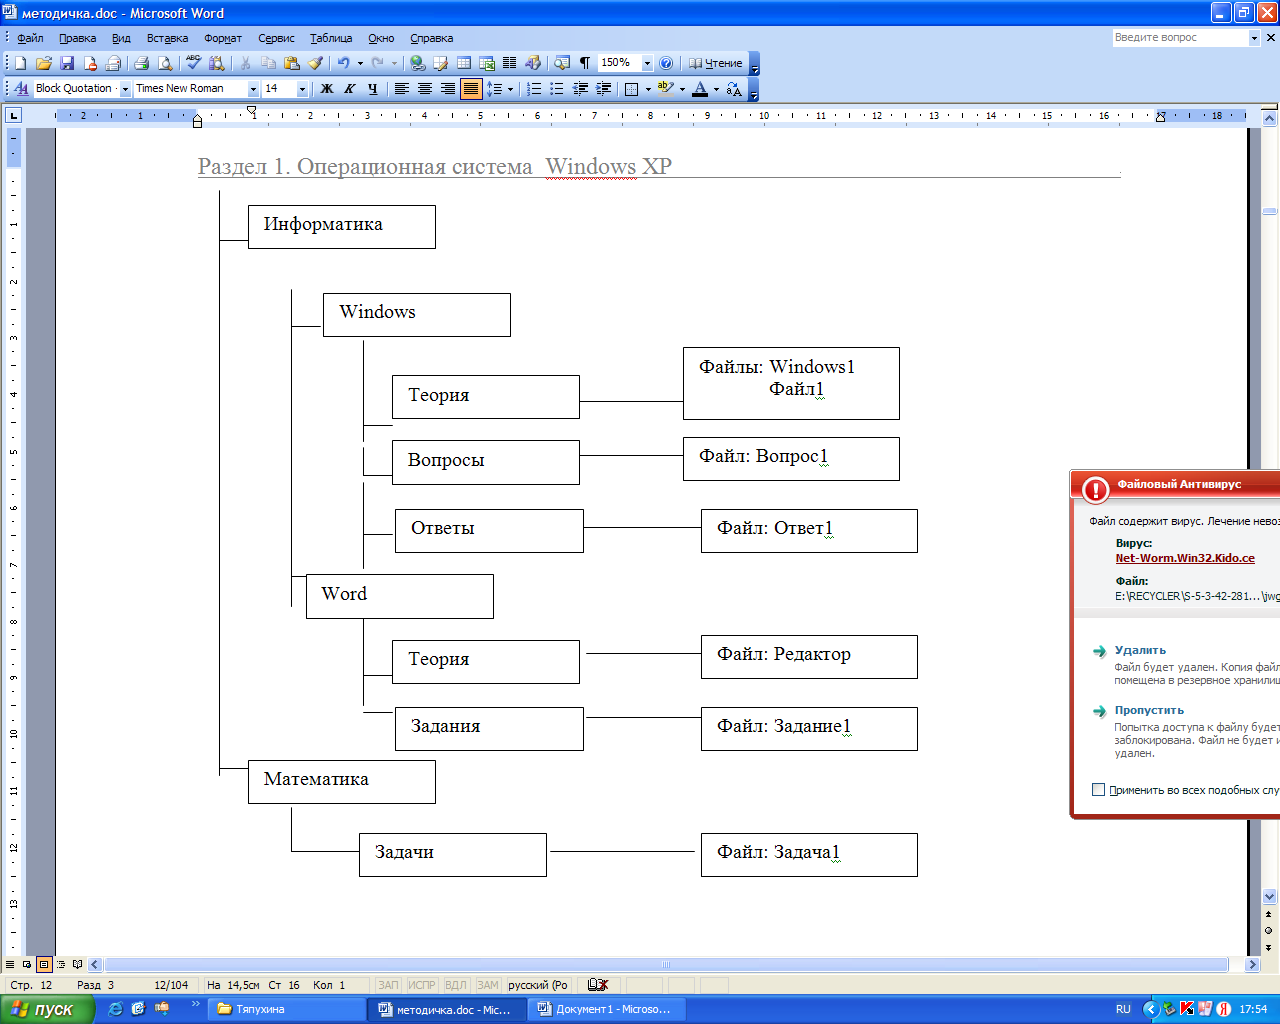Screen dimensions: 1280x1024
Task: Toggle ЗАМ overtype mode in status bar
Action: pyautogui.click(x=487, y=985)
